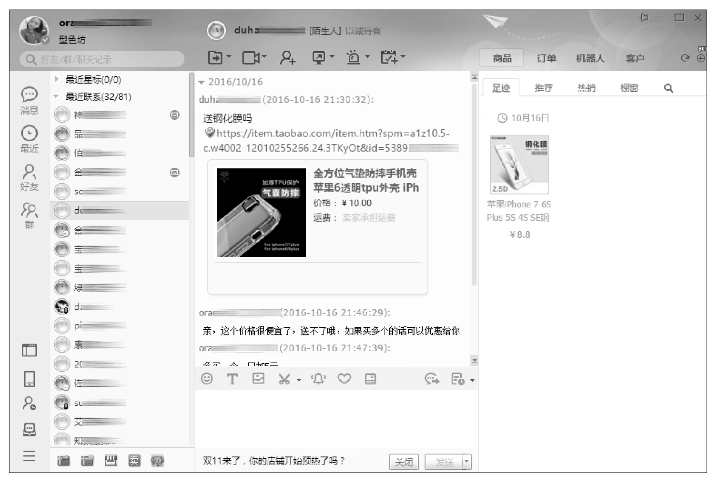Expand the 最近星标(0/0) group
This screenshot has height=486, width=718.
(56, 79)
